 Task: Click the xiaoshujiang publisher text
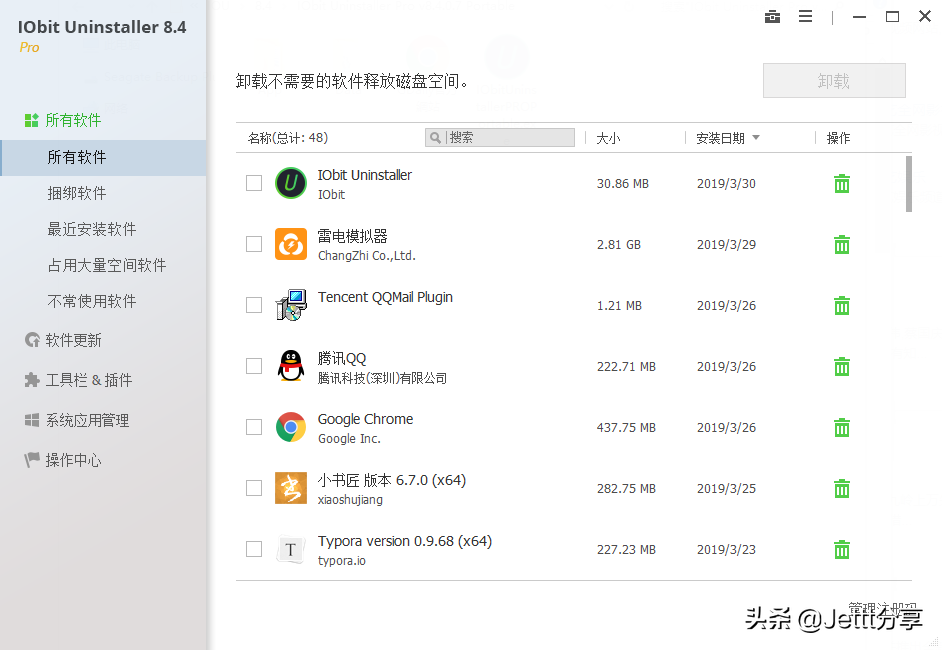click(x=350, y=500)
